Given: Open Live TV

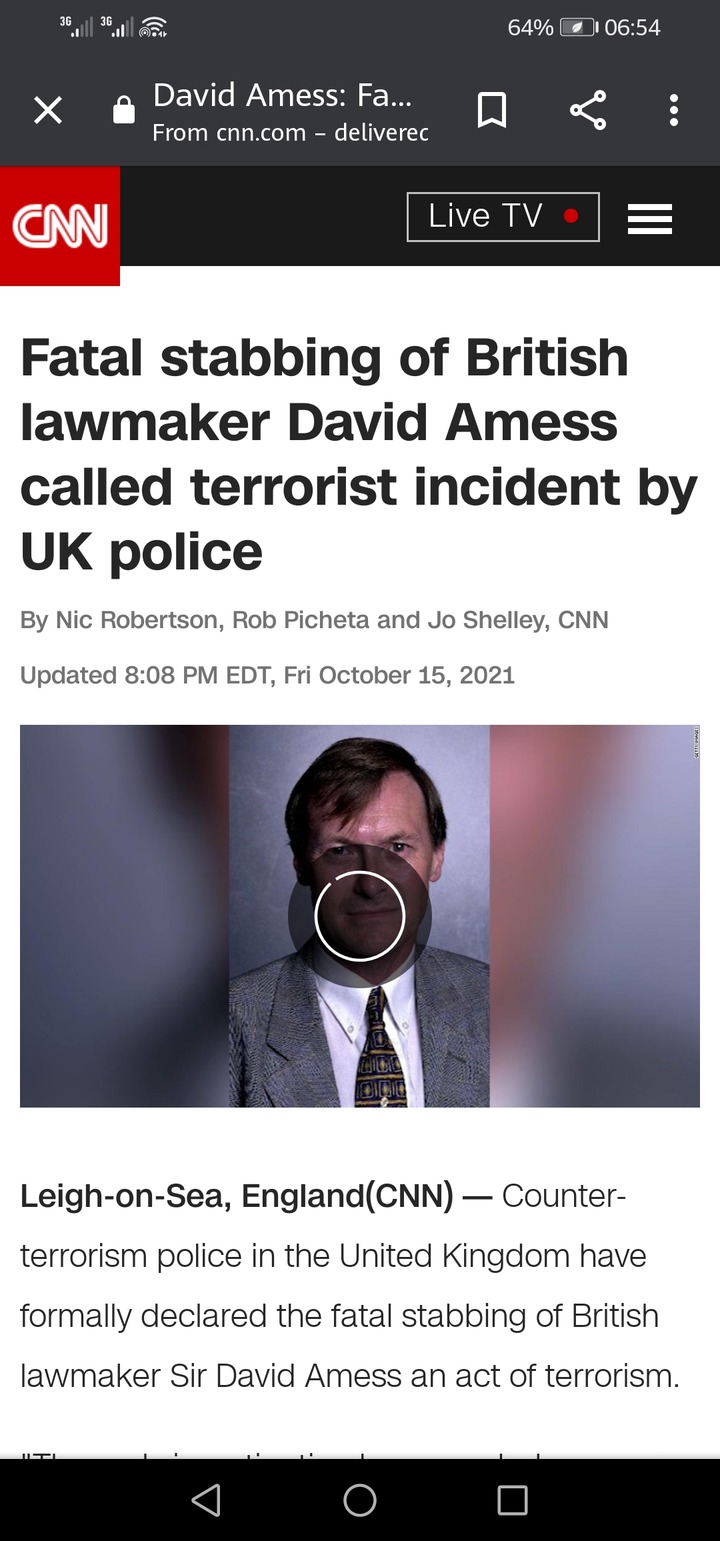Looking at the screenshot, I should (503, 217).
